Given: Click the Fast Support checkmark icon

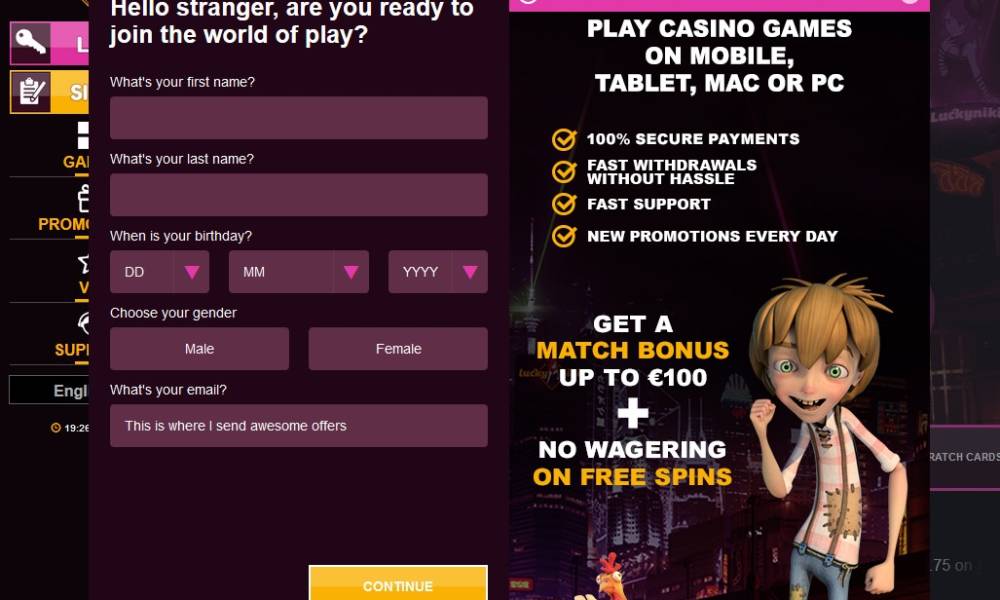Looking at the screenshot, I should pyautogui.click(x=564, y=204).
